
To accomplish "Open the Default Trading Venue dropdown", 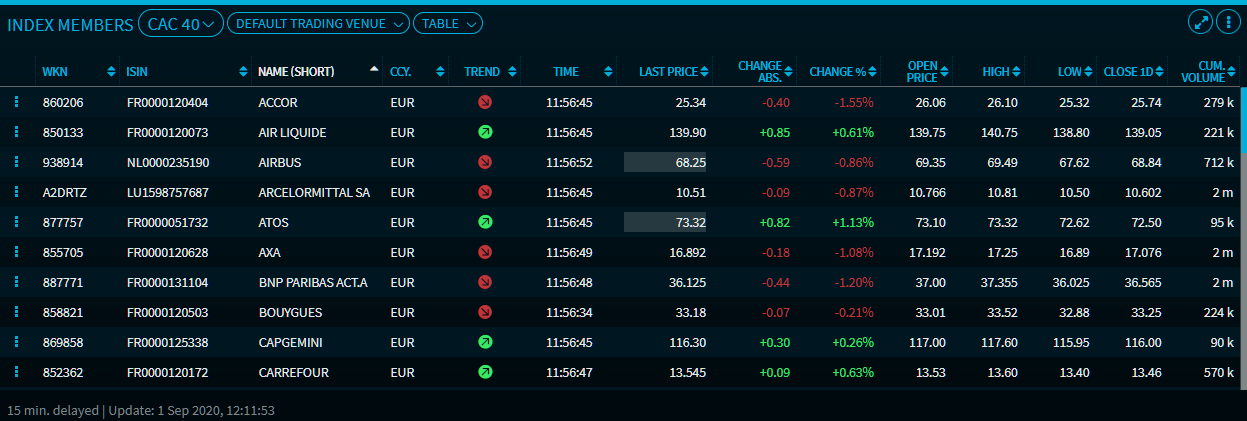I will coord(318,24).
